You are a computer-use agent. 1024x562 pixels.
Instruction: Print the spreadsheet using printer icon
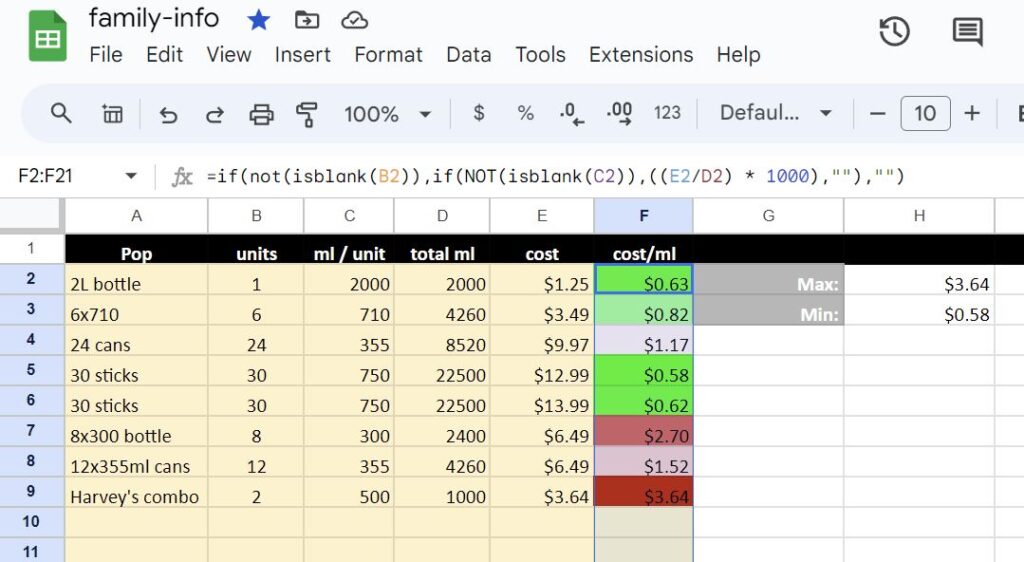[x=261, y=114]
